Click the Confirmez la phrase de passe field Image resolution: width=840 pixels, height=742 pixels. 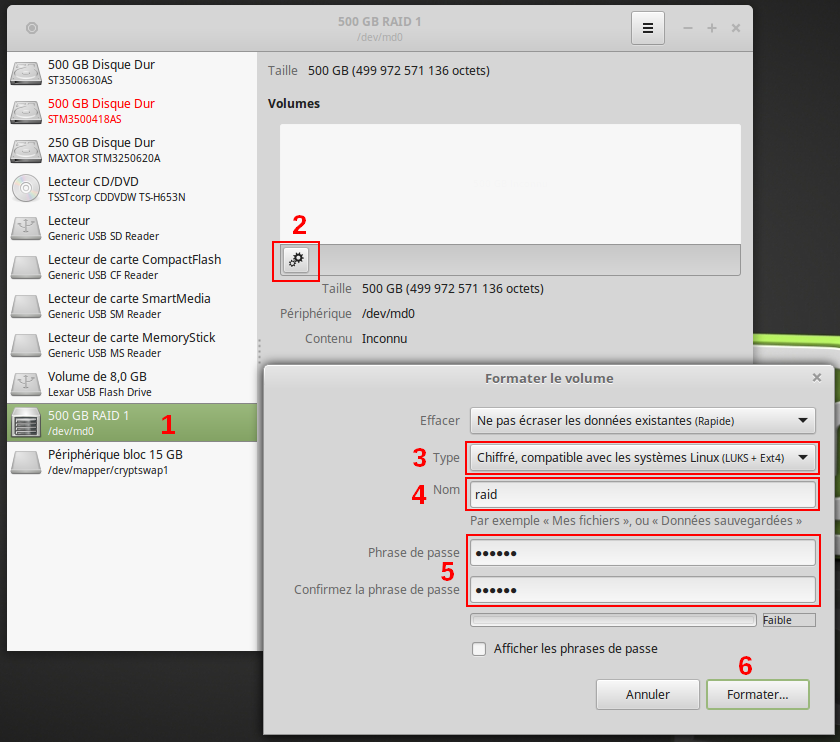tap(643, 590)
